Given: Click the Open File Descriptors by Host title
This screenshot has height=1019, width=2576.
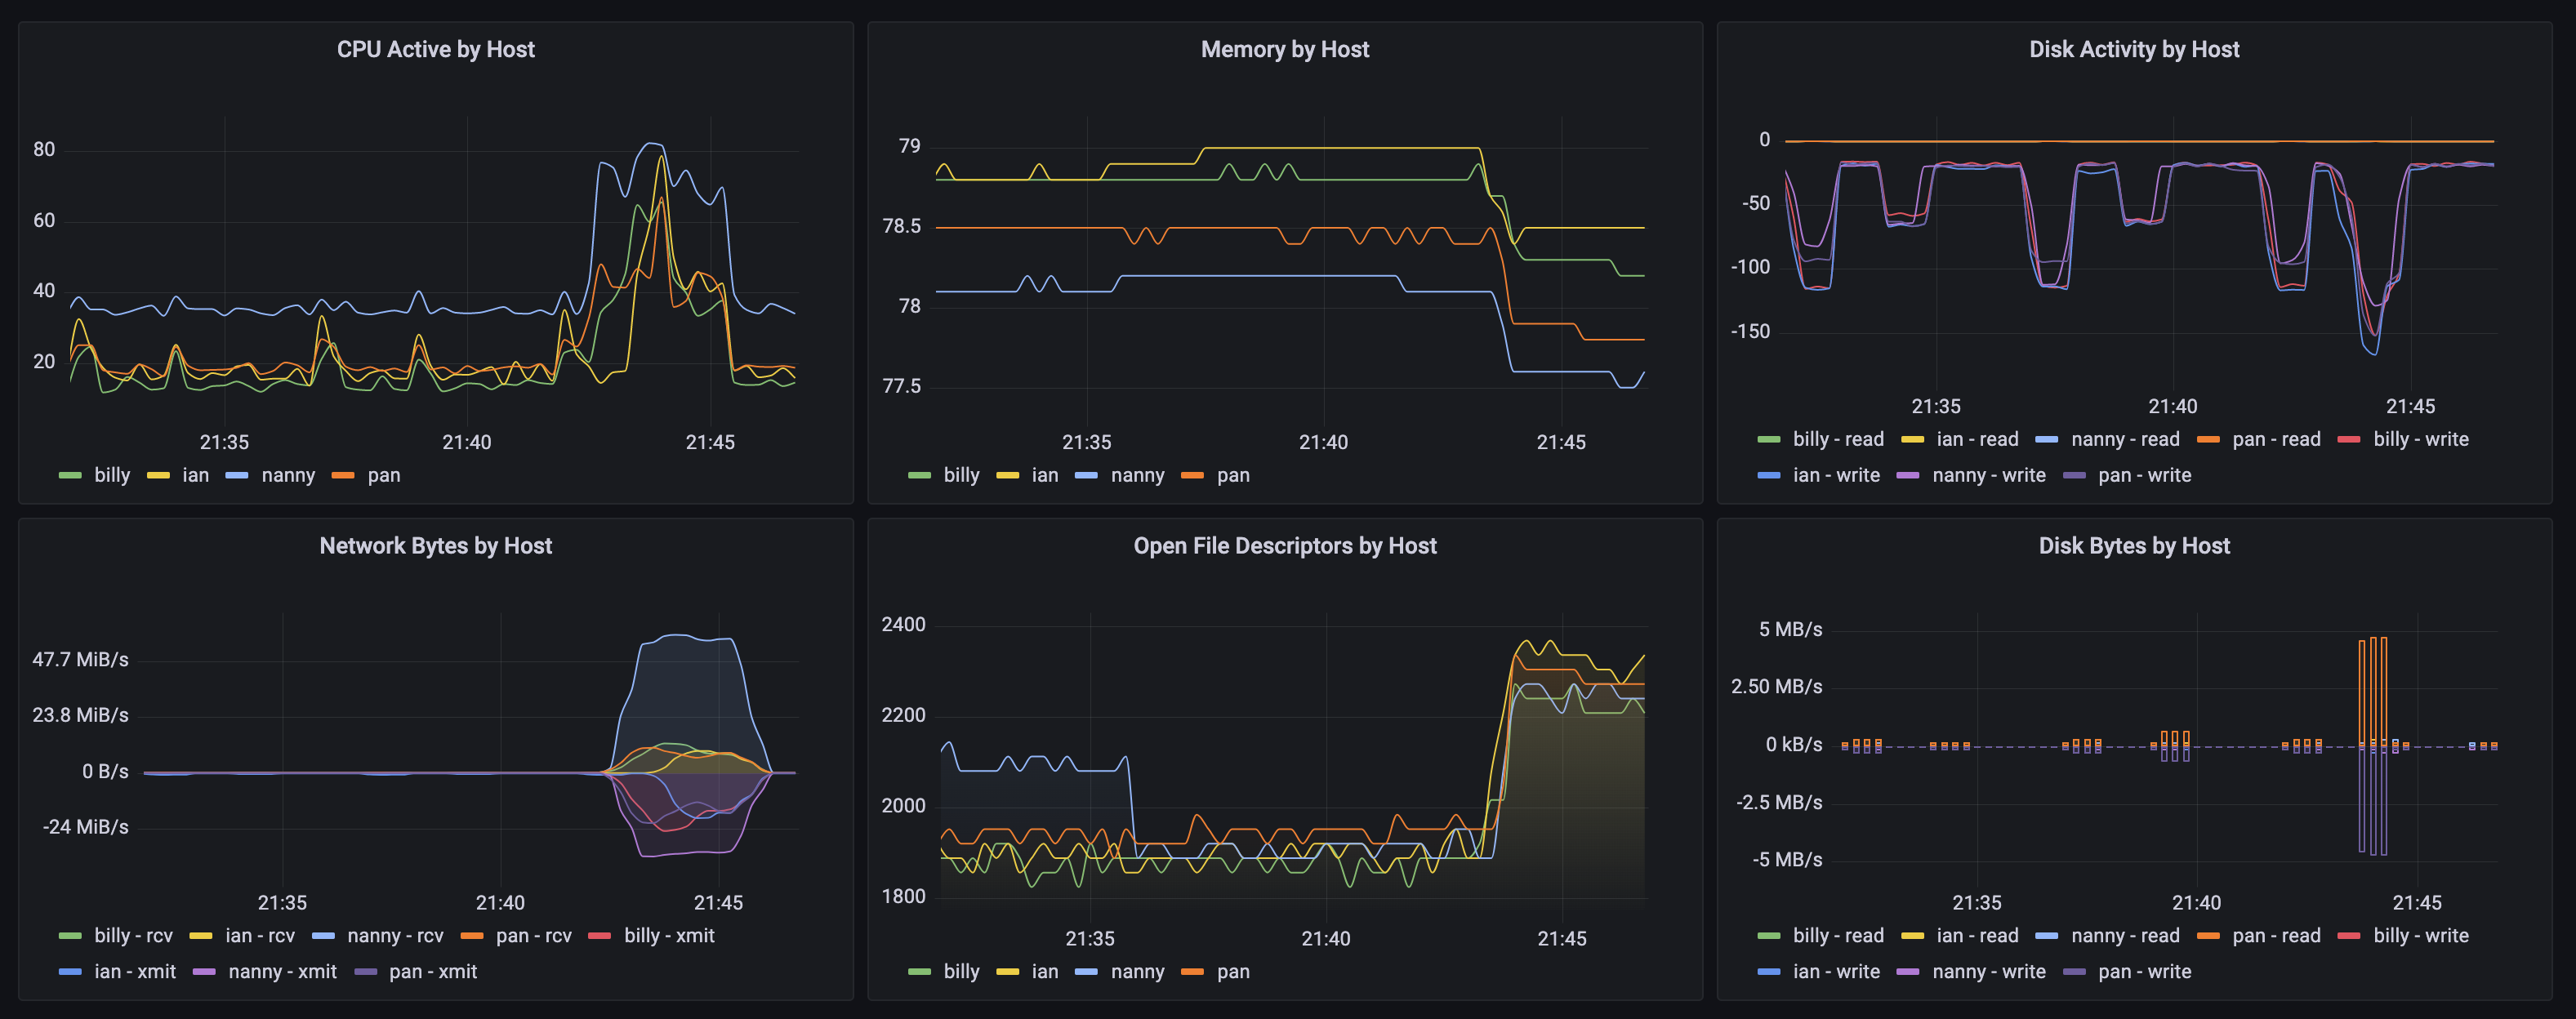Looking at the screenshot, I should click(x=1284, y=546).
